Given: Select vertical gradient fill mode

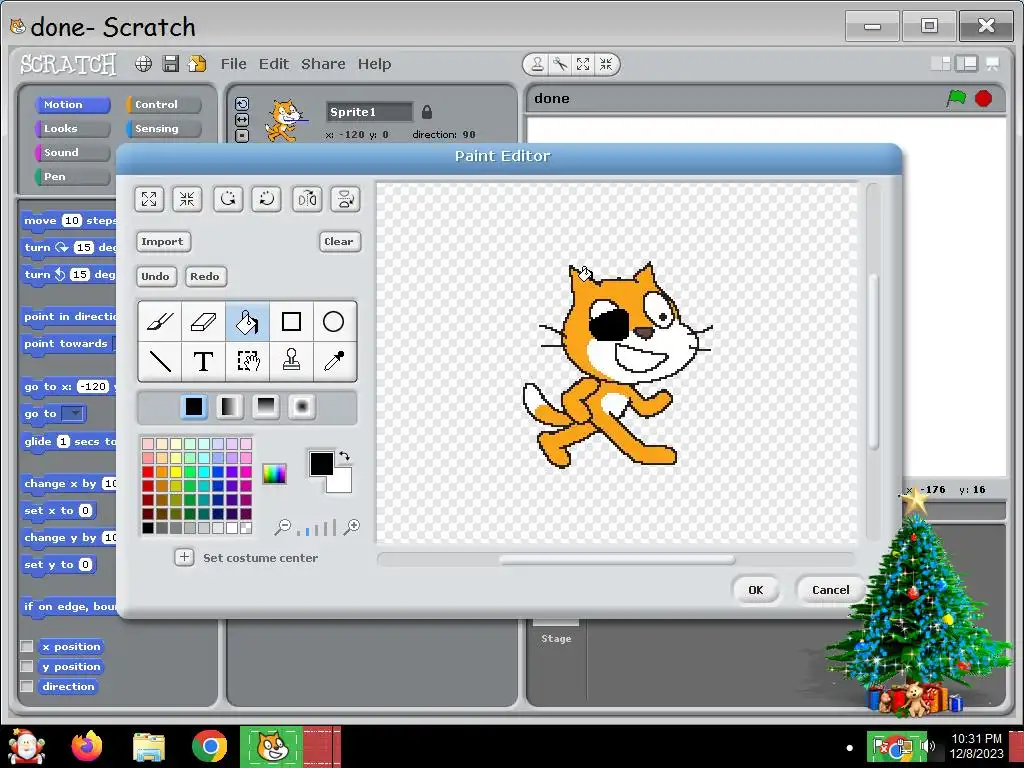Looking at the screenshot, I should [266, 407].
